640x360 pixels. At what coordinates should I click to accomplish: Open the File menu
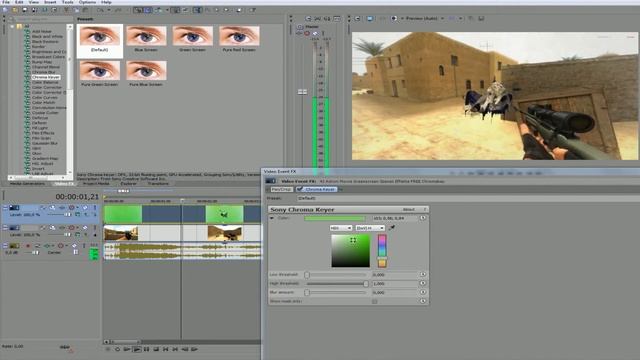tap(6, 2)
